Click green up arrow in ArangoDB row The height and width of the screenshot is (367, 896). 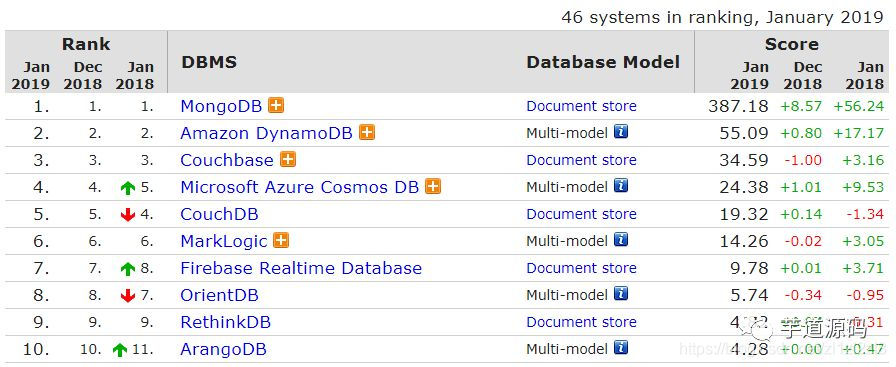pyautogui.click(x=120, y=349)
